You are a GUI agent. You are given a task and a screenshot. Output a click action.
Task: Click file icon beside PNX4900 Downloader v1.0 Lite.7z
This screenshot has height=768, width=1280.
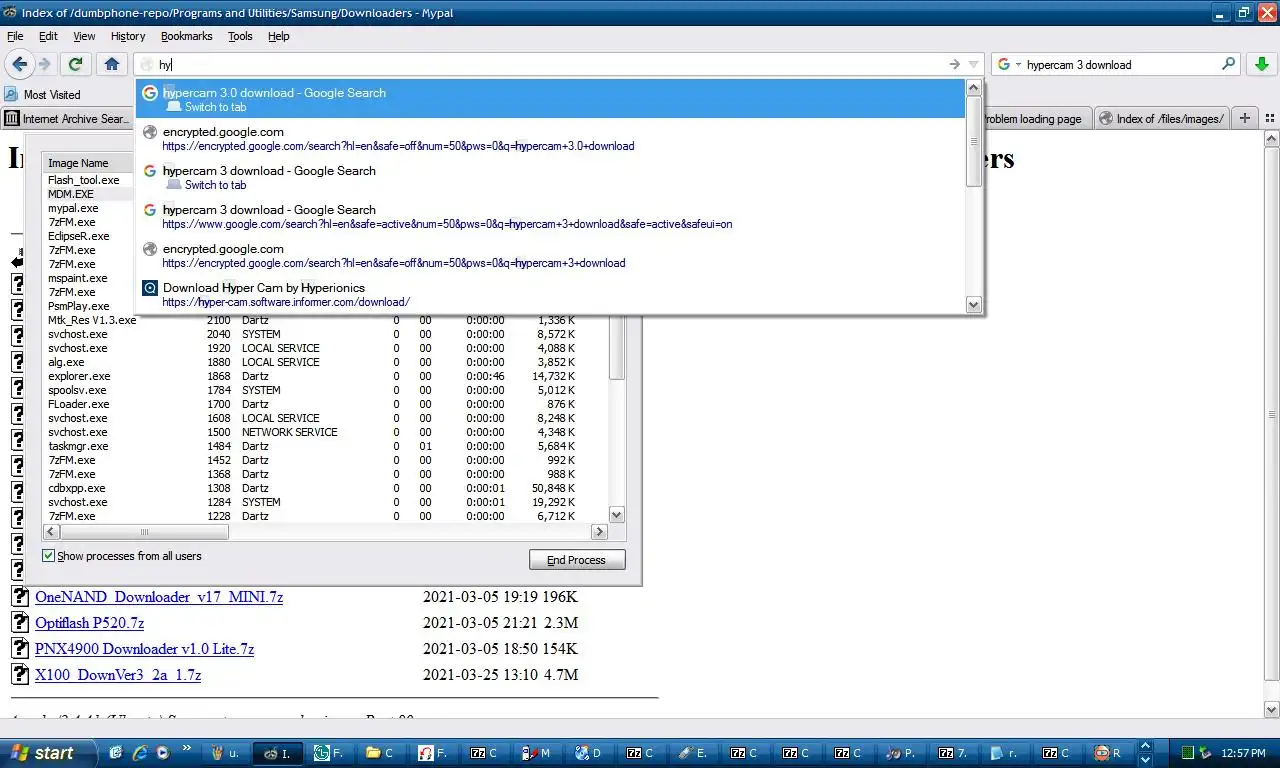coord(20,648)
